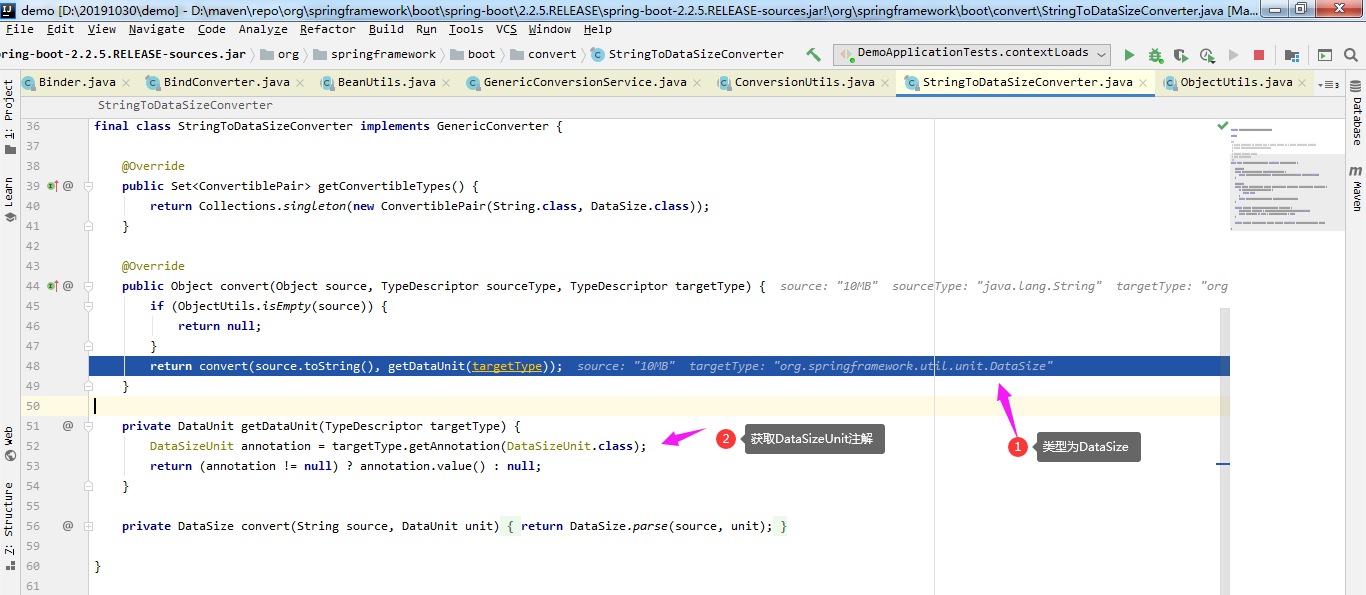Collapse getDataUnit method fold on line 51
Screen dimensions: 1366x595
[x=88, y=426]
